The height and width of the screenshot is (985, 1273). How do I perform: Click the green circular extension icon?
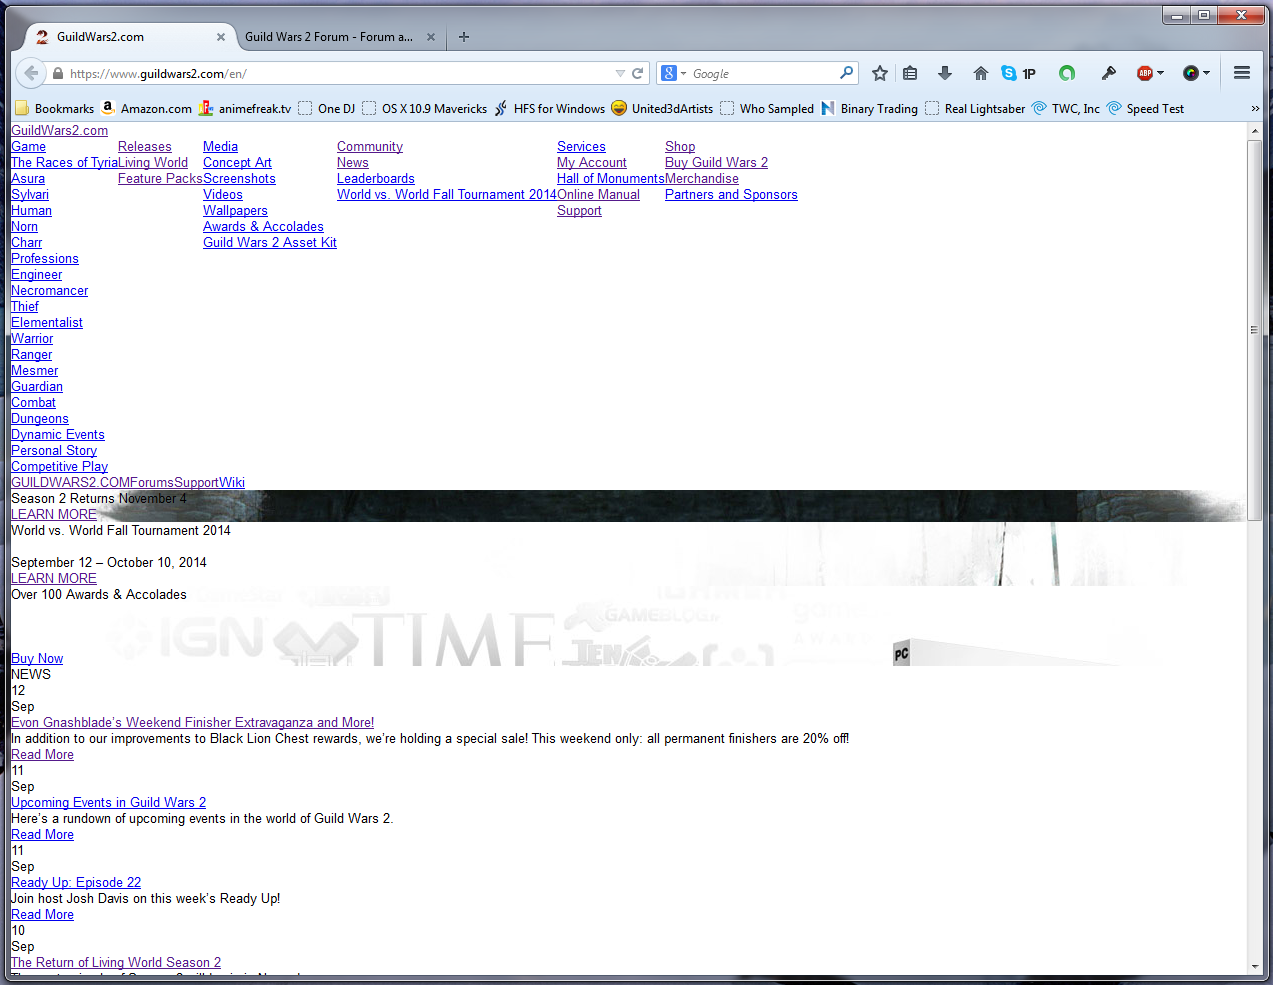[1067, 73]
